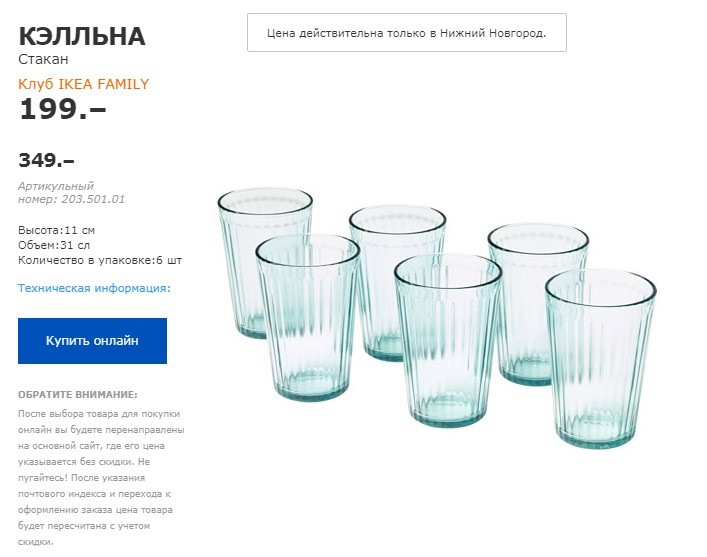Open the Техническая информация link
This screenshot has height=557, width=707.
coord(94,288)
